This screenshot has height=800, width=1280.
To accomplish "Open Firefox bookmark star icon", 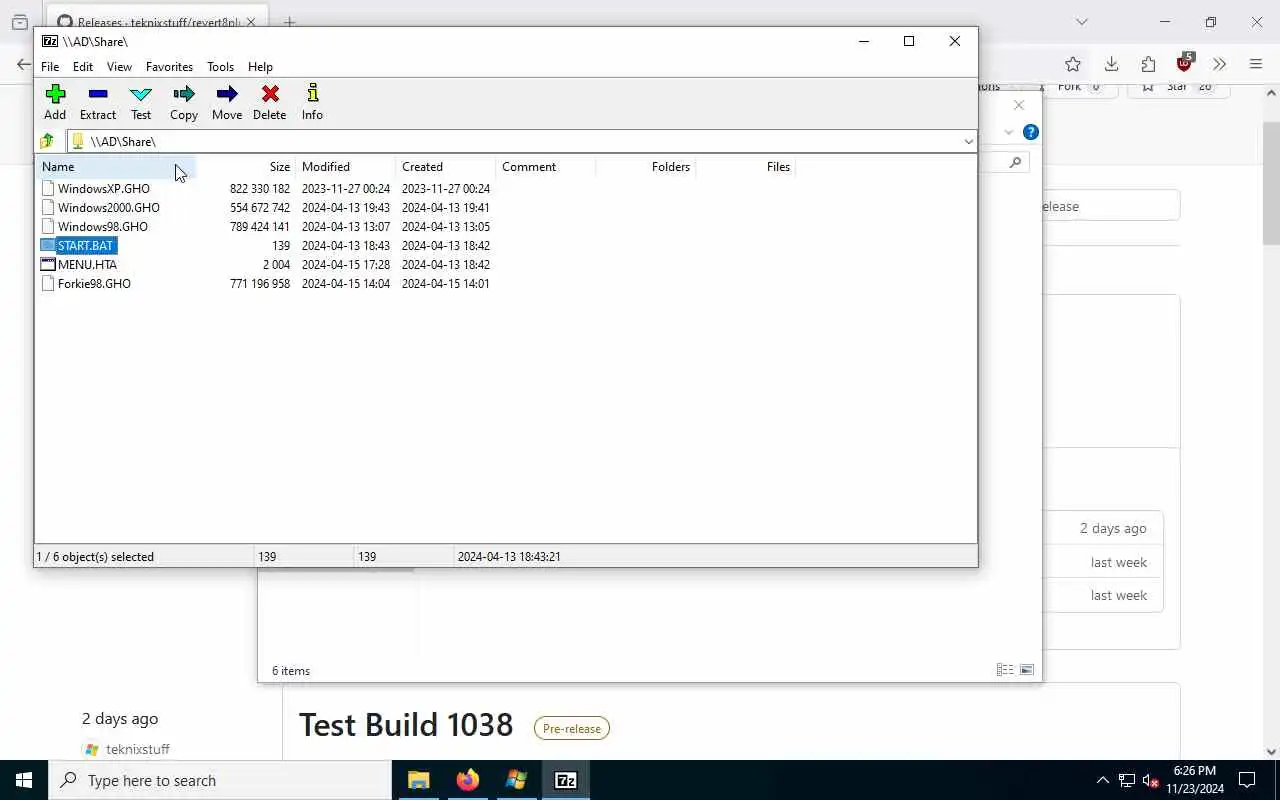I will click(1073, 64).
